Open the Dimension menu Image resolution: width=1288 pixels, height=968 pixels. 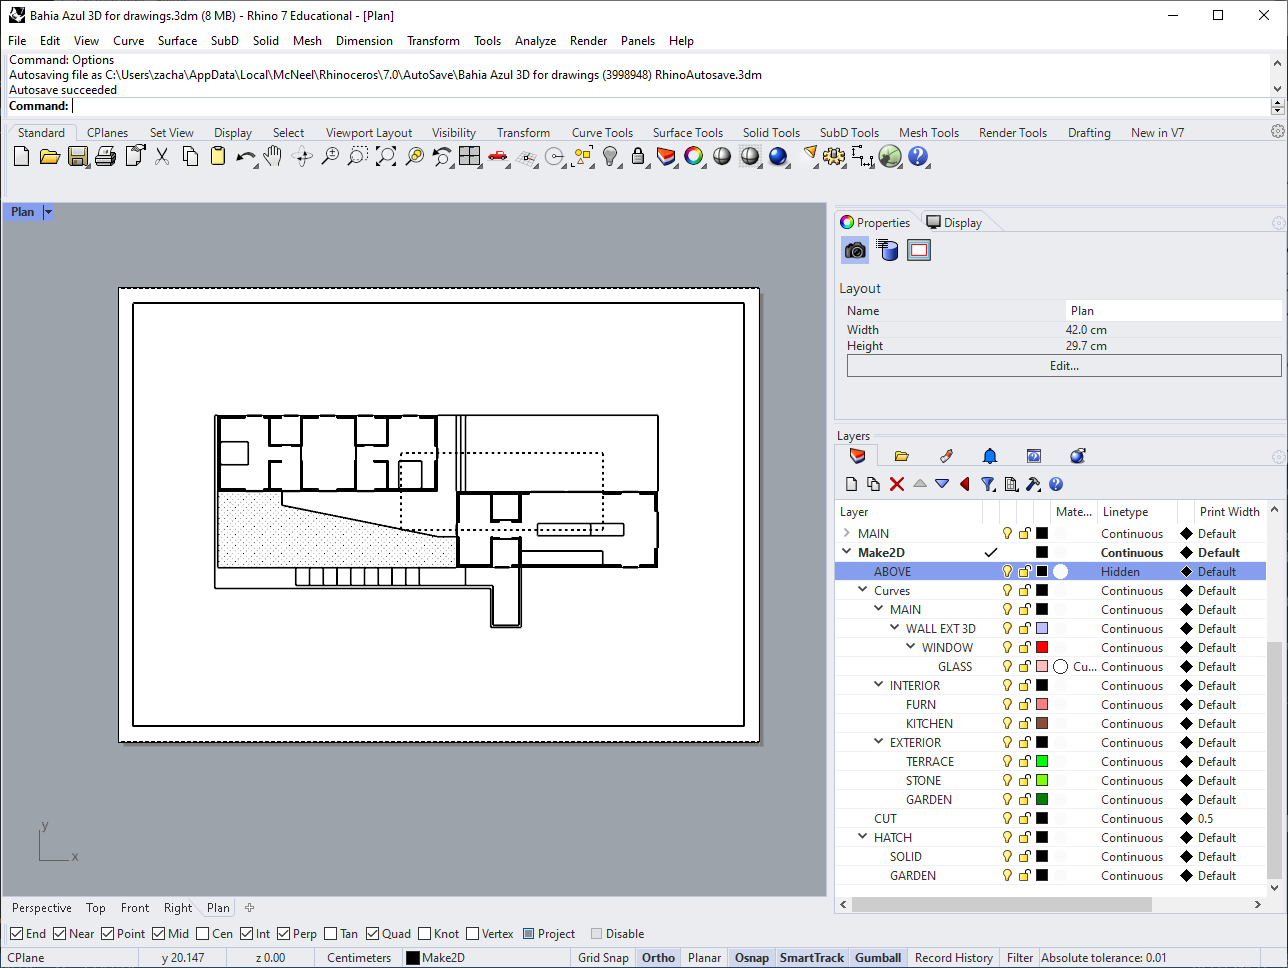(364, 41)
